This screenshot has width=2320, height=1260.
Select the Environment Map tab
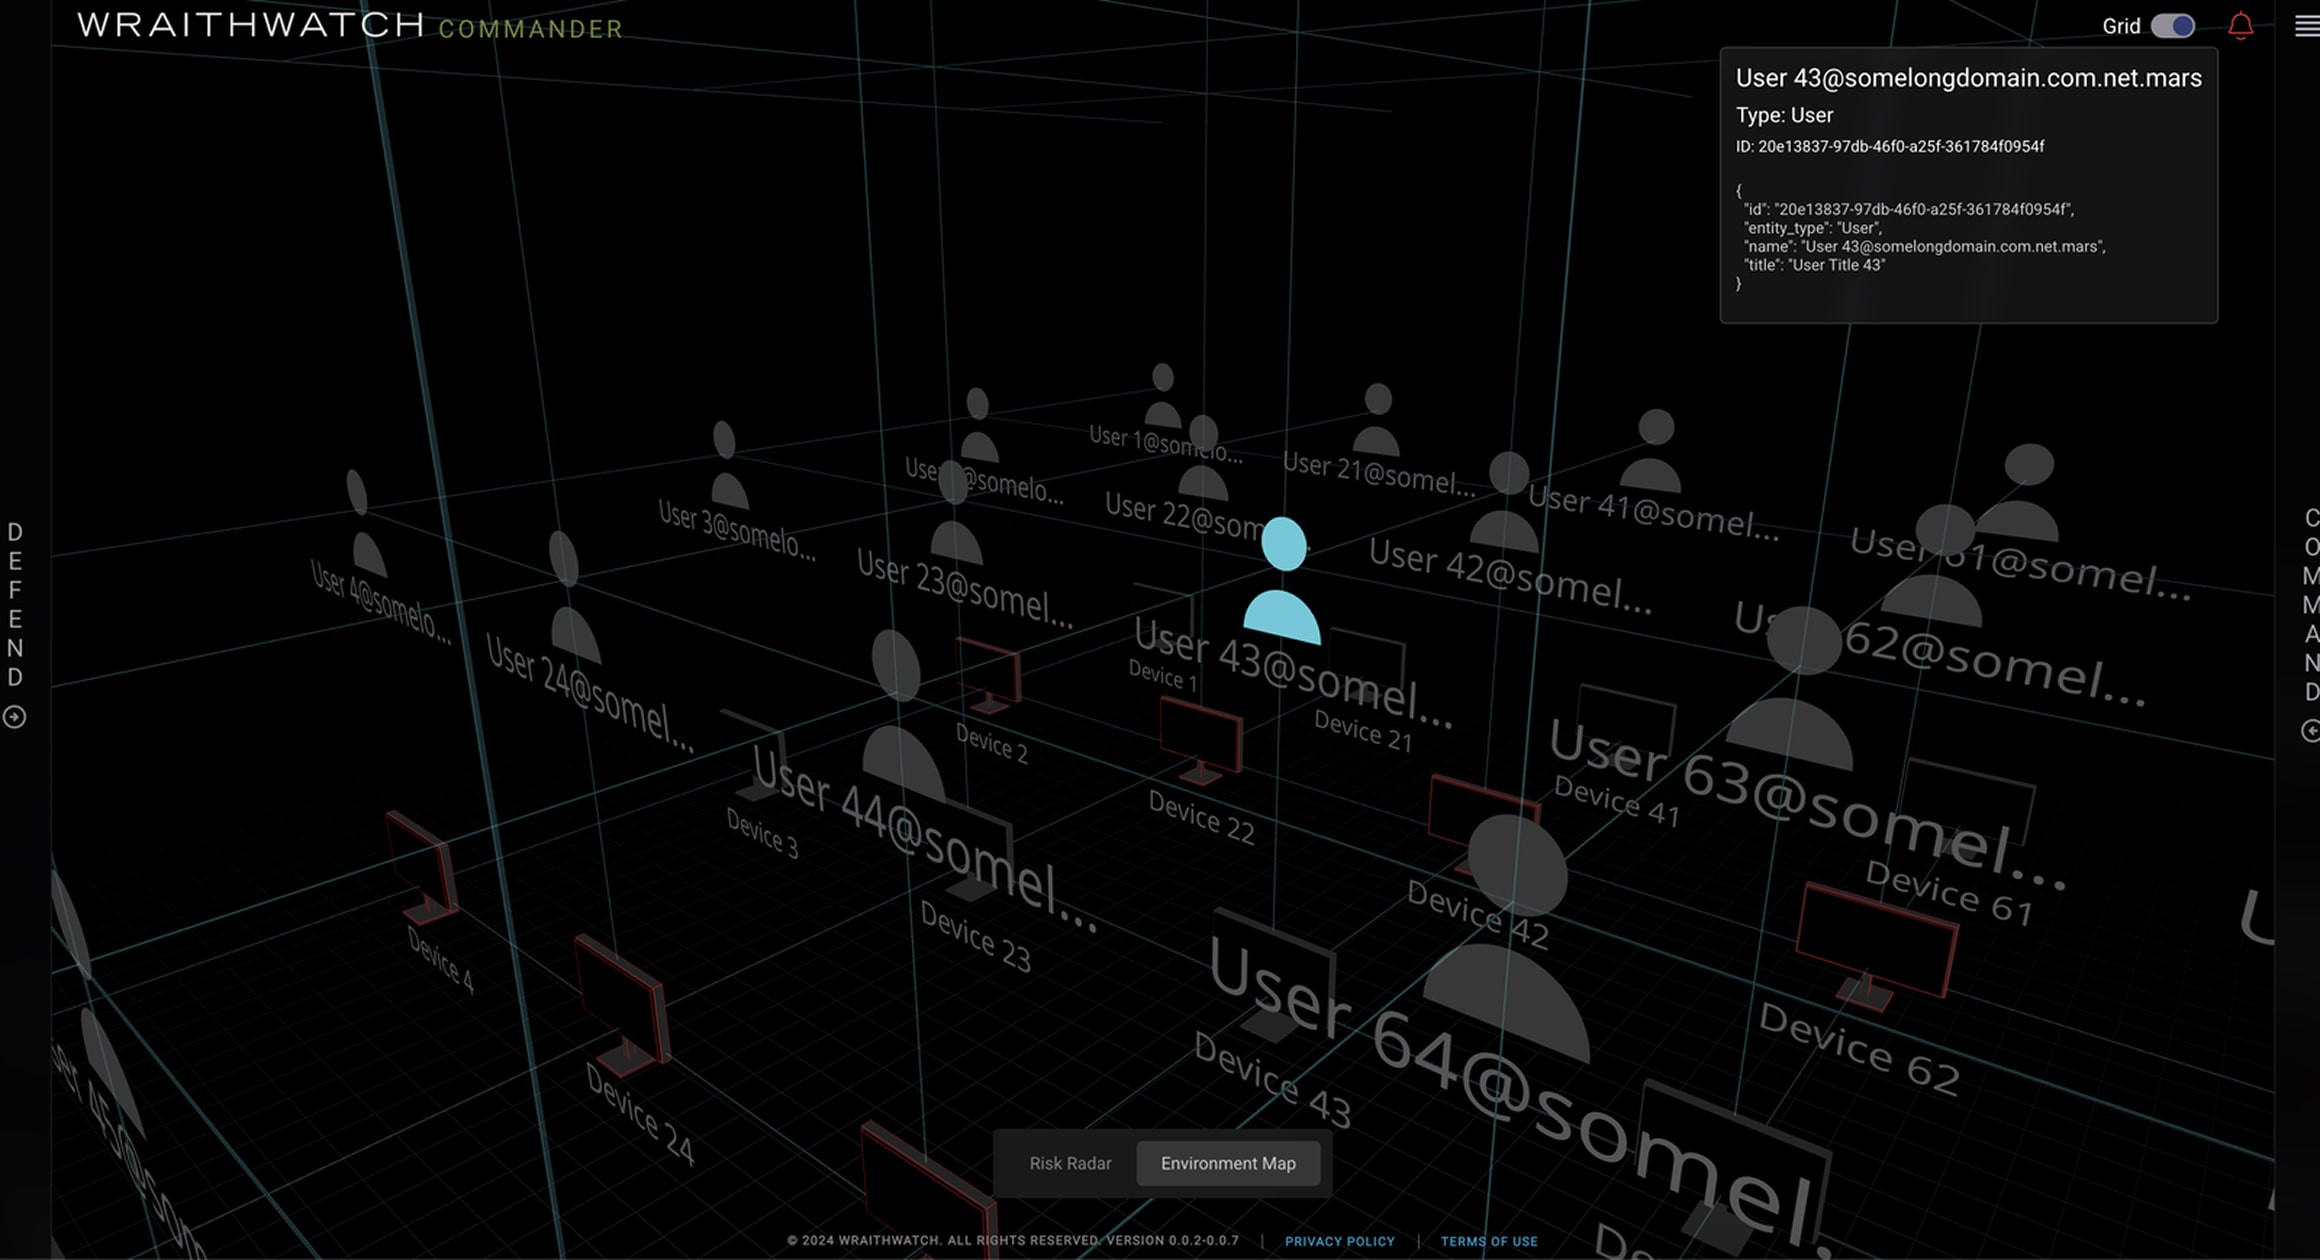click(1227, 1163)
